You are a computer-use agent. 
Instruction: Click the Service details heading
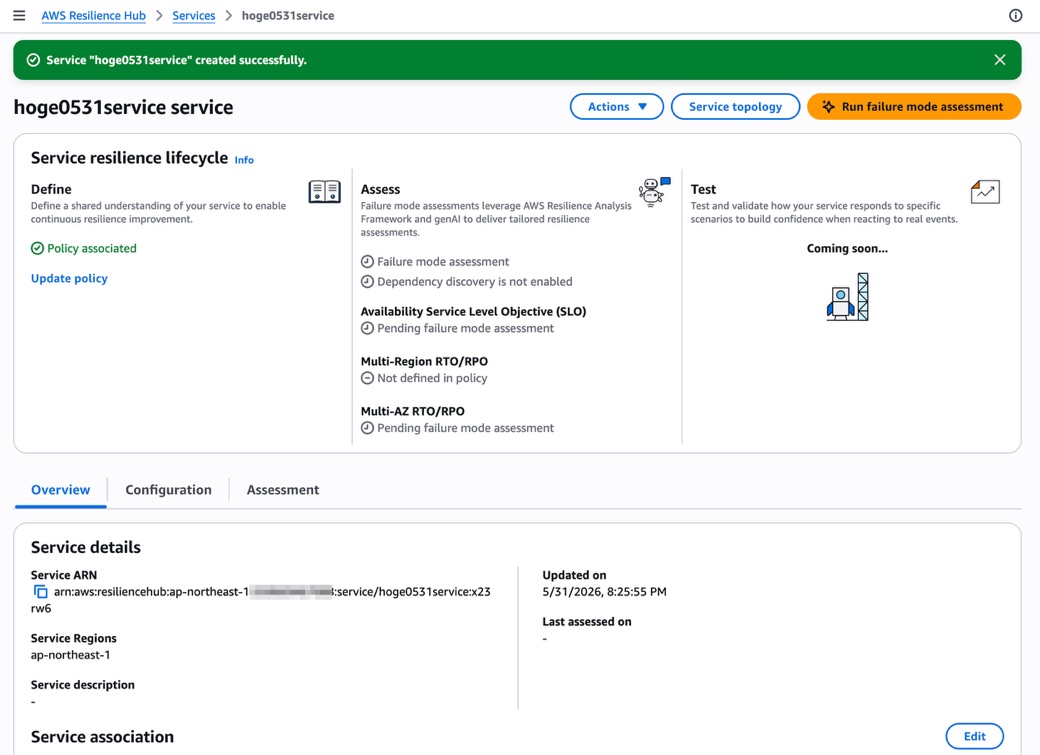pos(86,547)
